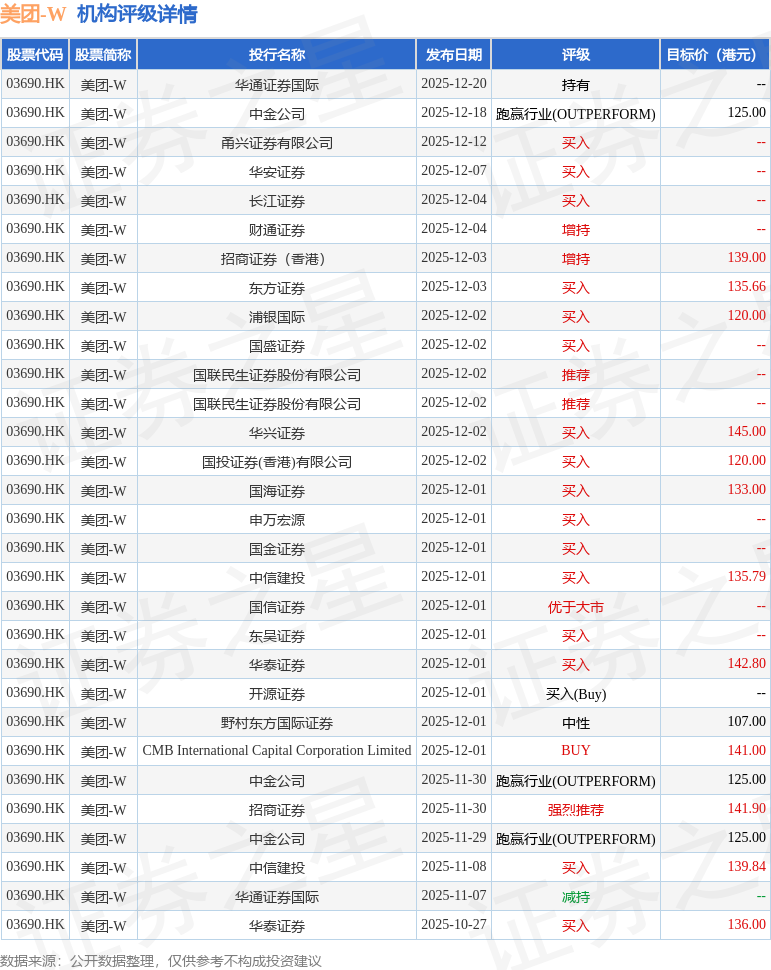Click the target price 136.00
Viewport: 771px width, 970px height.
pyautogui.click(x=746, y=924)
